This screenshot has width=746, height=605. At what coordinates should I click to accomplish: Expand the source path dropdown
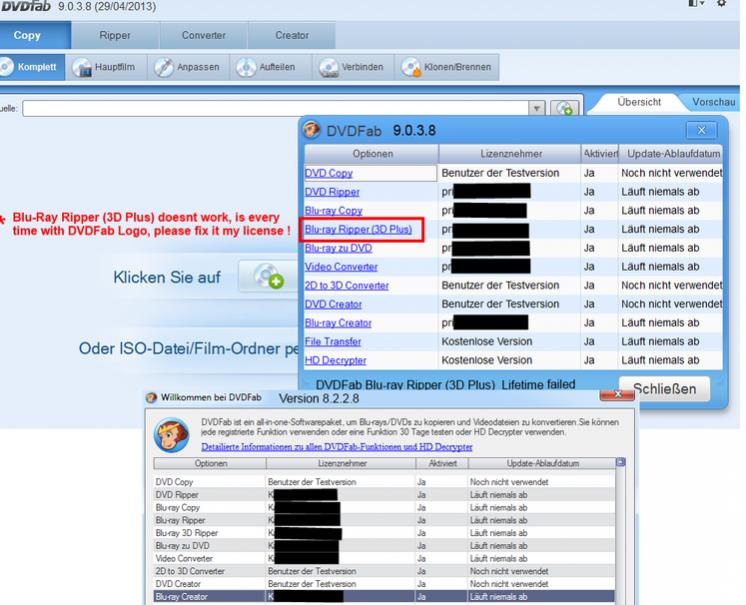click(x=537, y=108)
